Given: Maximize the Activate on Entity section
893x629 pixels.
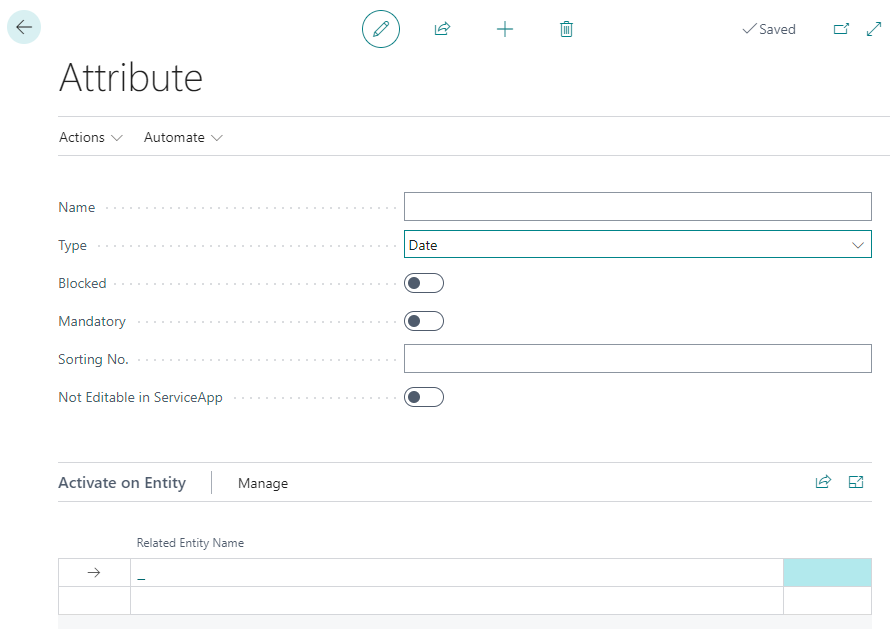Looking at the screenshot, I should [856, 482].
